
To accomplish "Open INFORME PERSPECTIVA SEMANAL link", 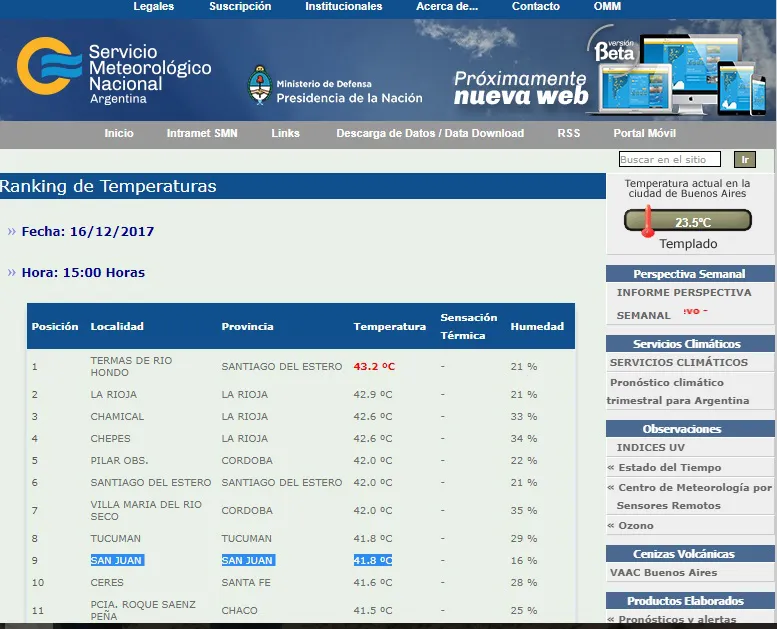I will (684, 304).
